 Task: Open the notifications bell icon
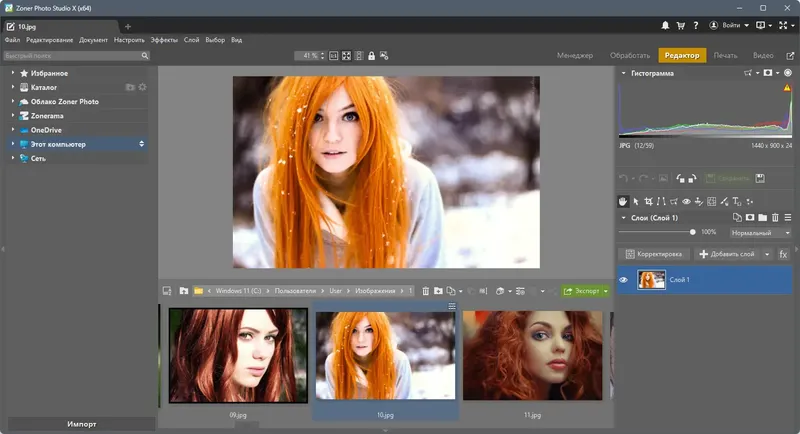(x=666, y=23)
